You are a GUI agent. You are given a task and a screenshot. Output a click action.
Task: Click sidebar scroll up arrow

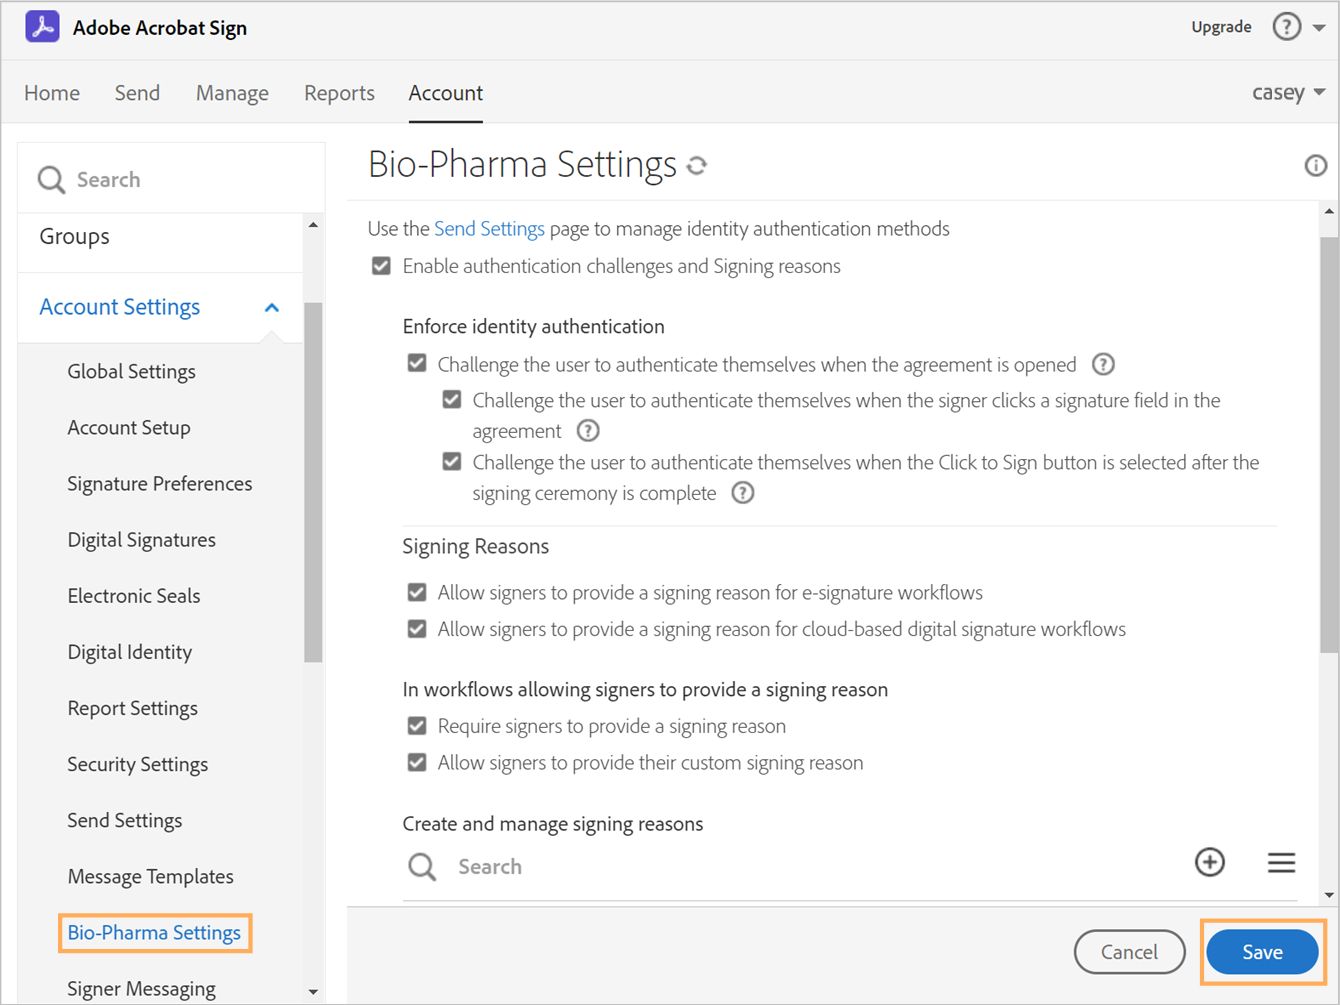pos(313,225)
